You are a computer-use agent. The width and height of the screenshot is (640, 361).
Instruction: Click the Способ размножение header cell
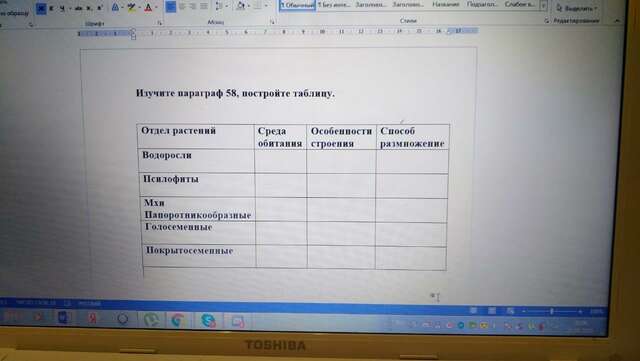point(412,137)
